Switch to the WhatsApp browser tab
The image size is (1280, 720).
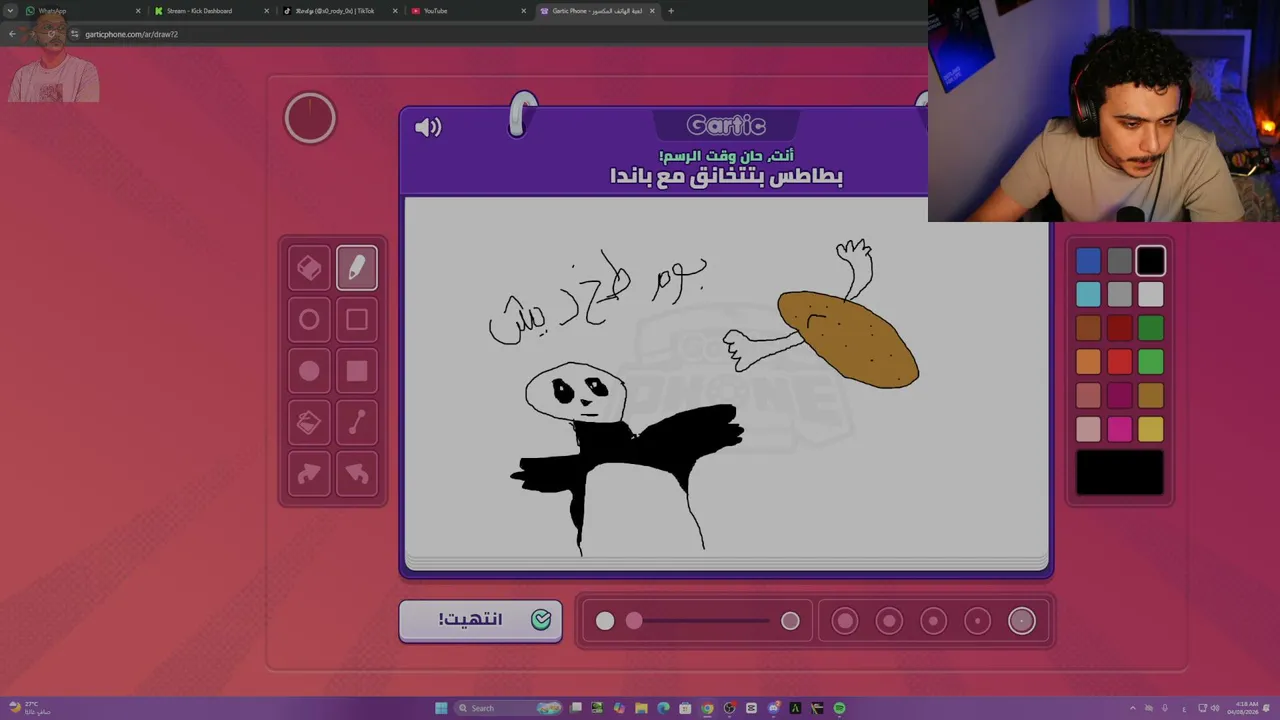click(x=83, y=11)
